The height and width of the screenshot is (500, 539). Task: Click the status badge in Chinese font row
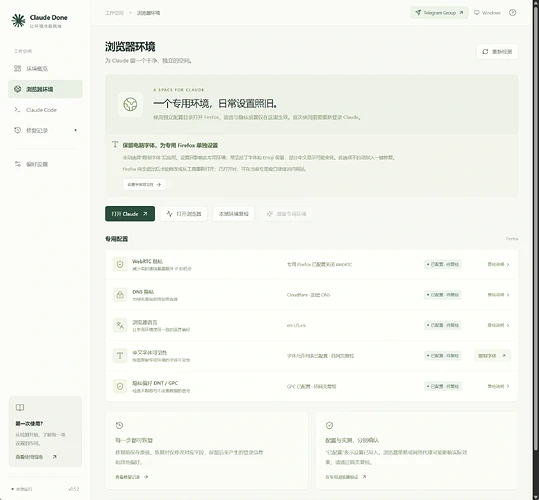443,356
